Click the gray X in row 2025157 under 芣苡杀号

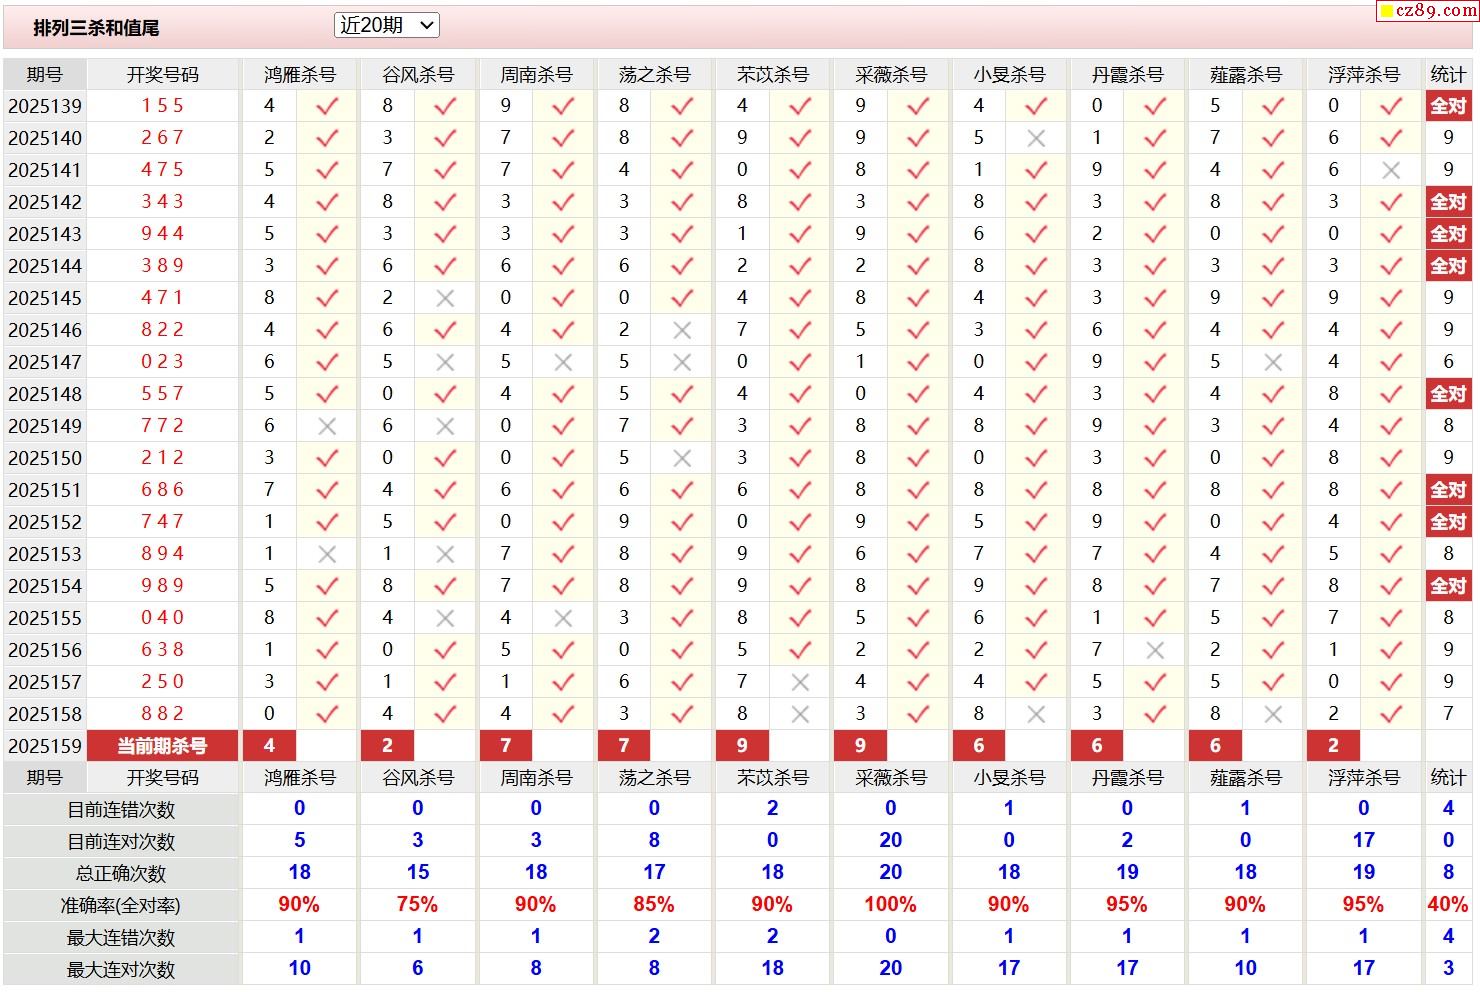tap(800, 682)
